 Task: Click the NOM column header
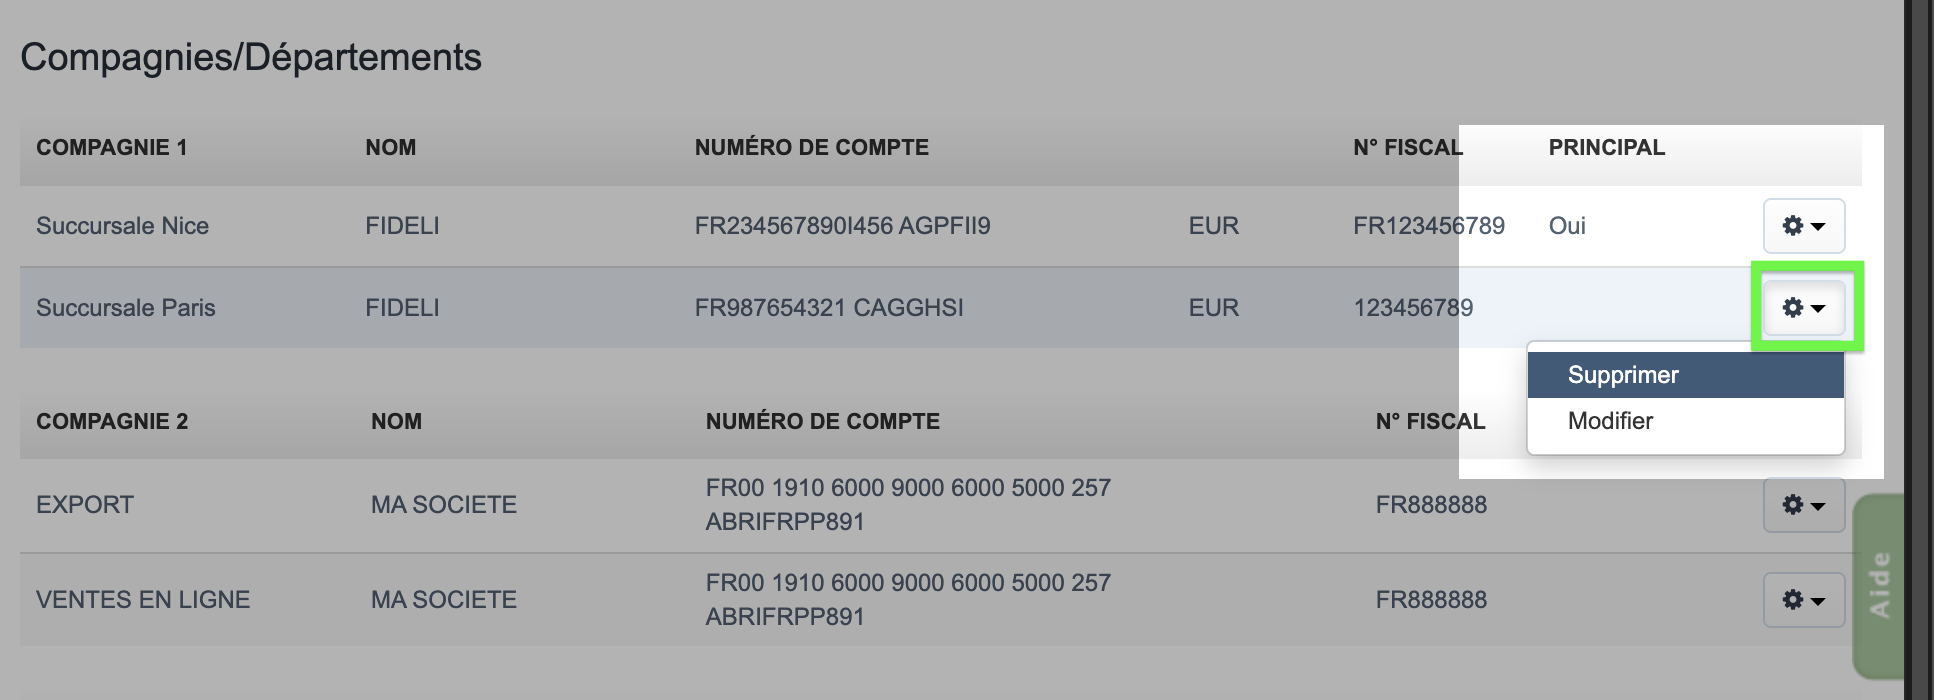pyautogui.click(x=391, y=147)
